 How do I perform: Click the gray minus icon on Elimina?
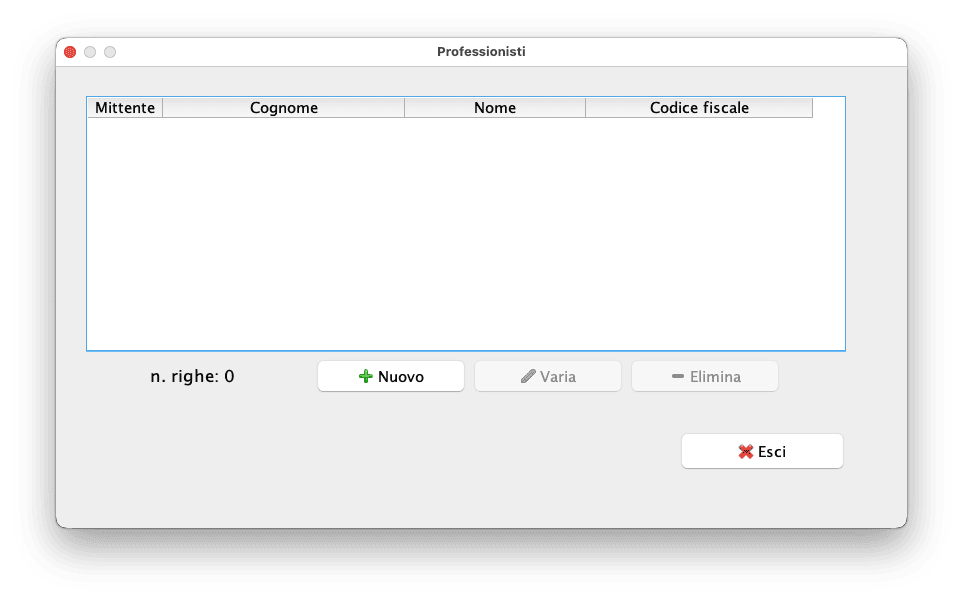click(x=678, y=376)
